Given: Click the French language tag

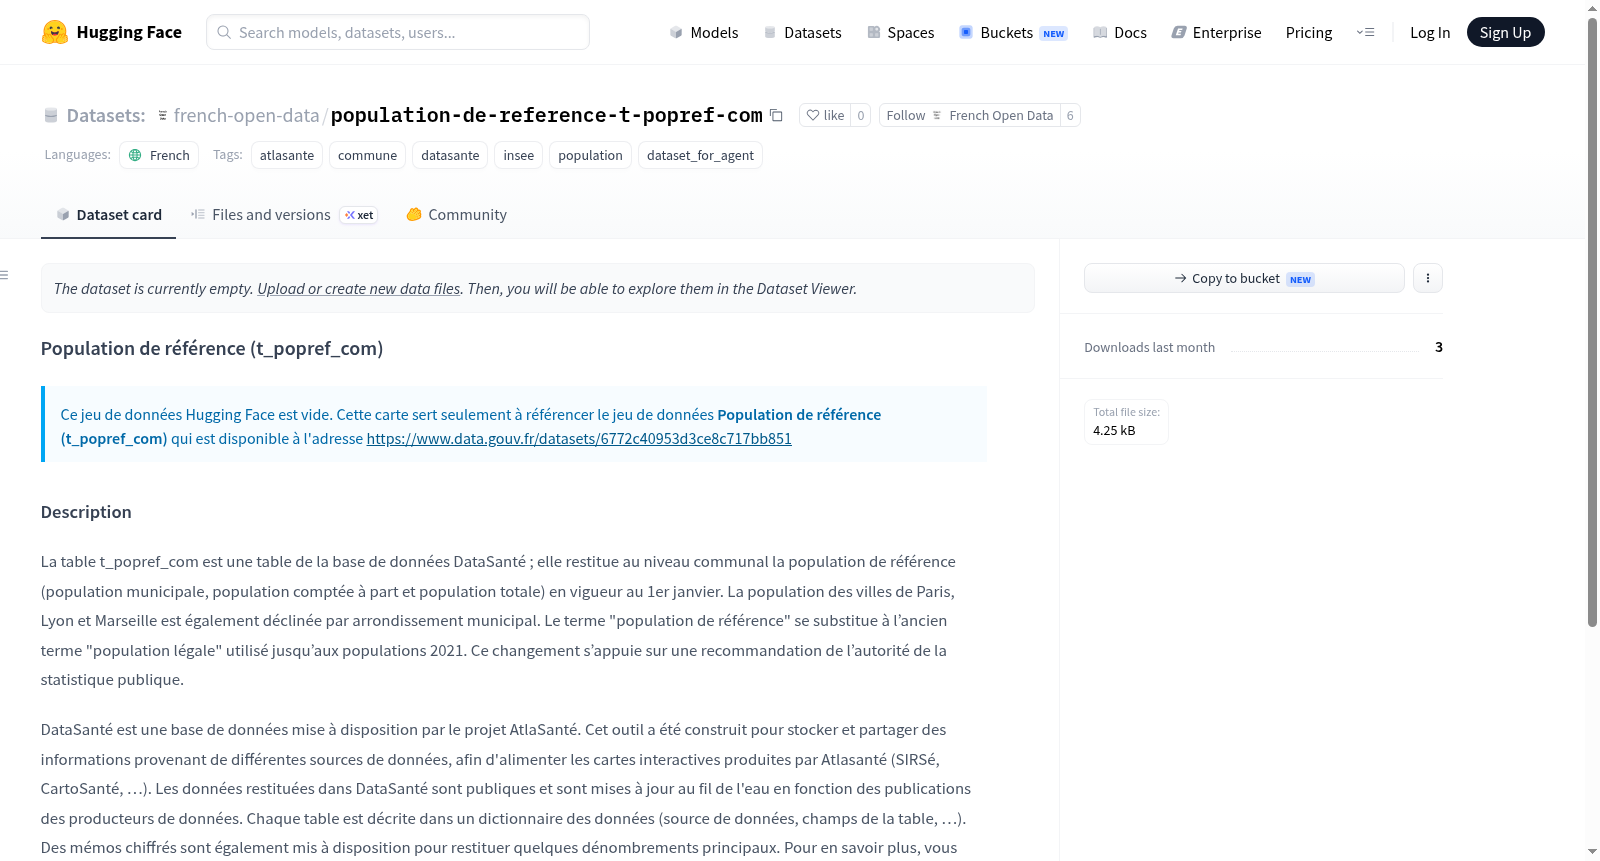Looking at the screenshot, I should (159, 155).
